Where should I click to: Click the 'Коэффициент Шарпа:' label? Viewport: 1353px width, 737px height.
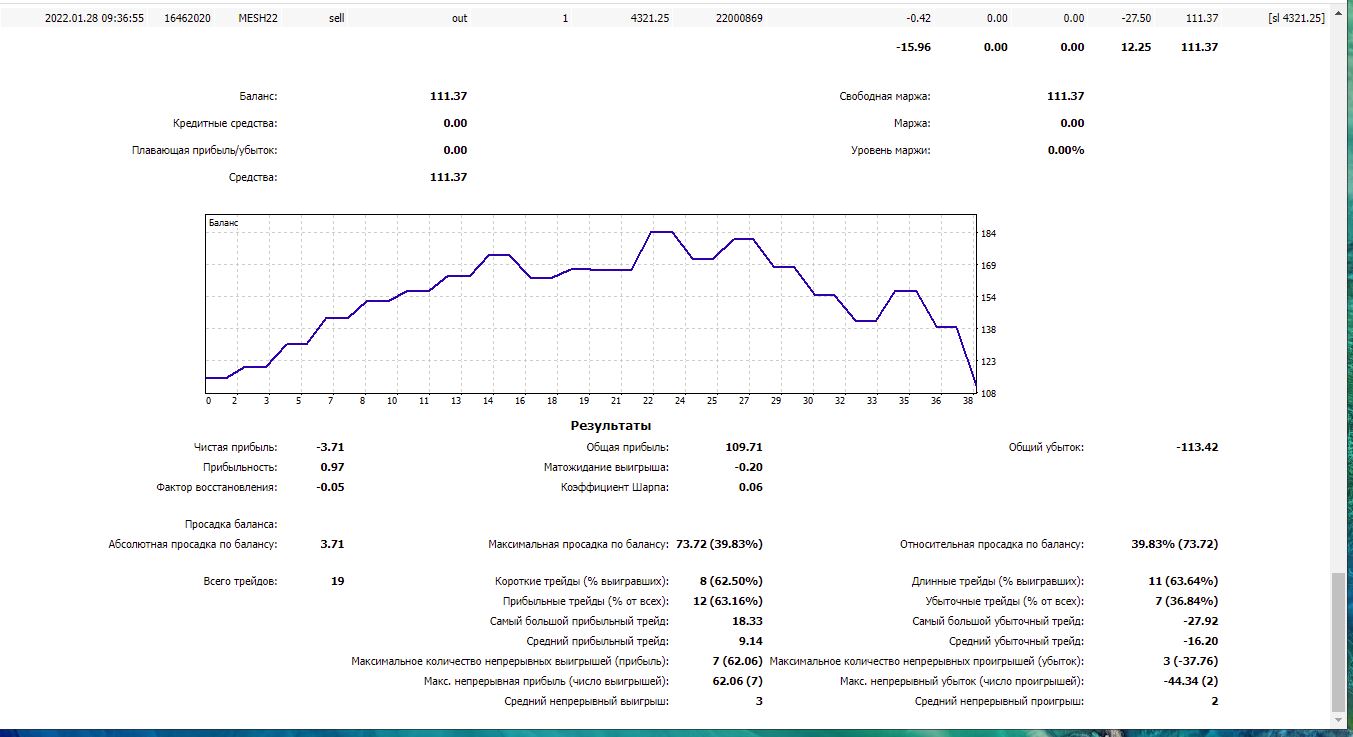(615, 487)
